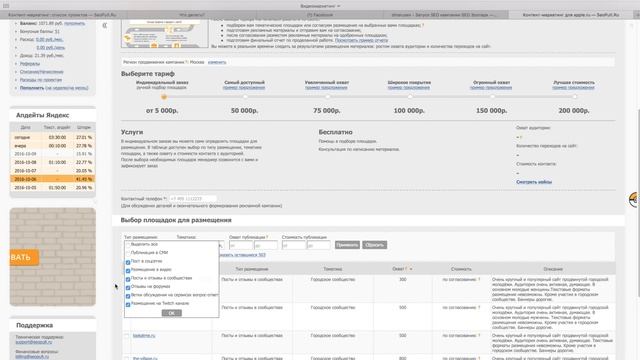The image size is (640, 360).
Task: Select the 'от 5 000р.' tariff slider point
Action: point(164,97)
